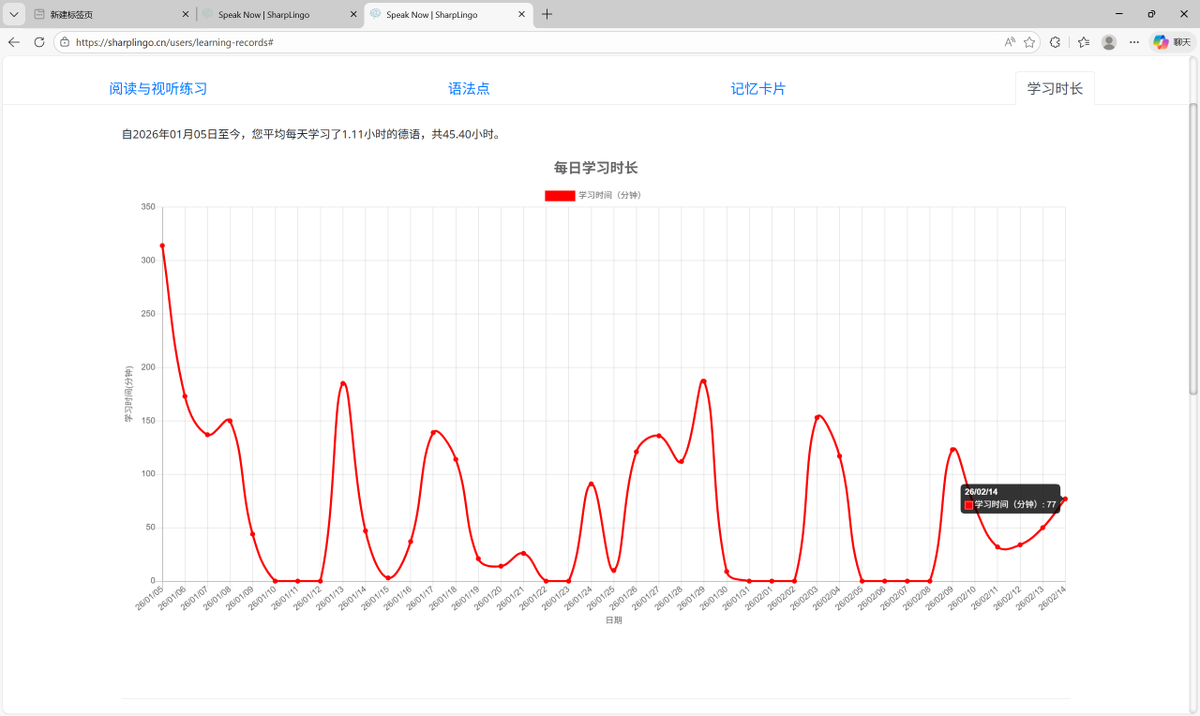Select the 26/02/09 peak data point
The image size is (1200, 716).
(953, 450)
